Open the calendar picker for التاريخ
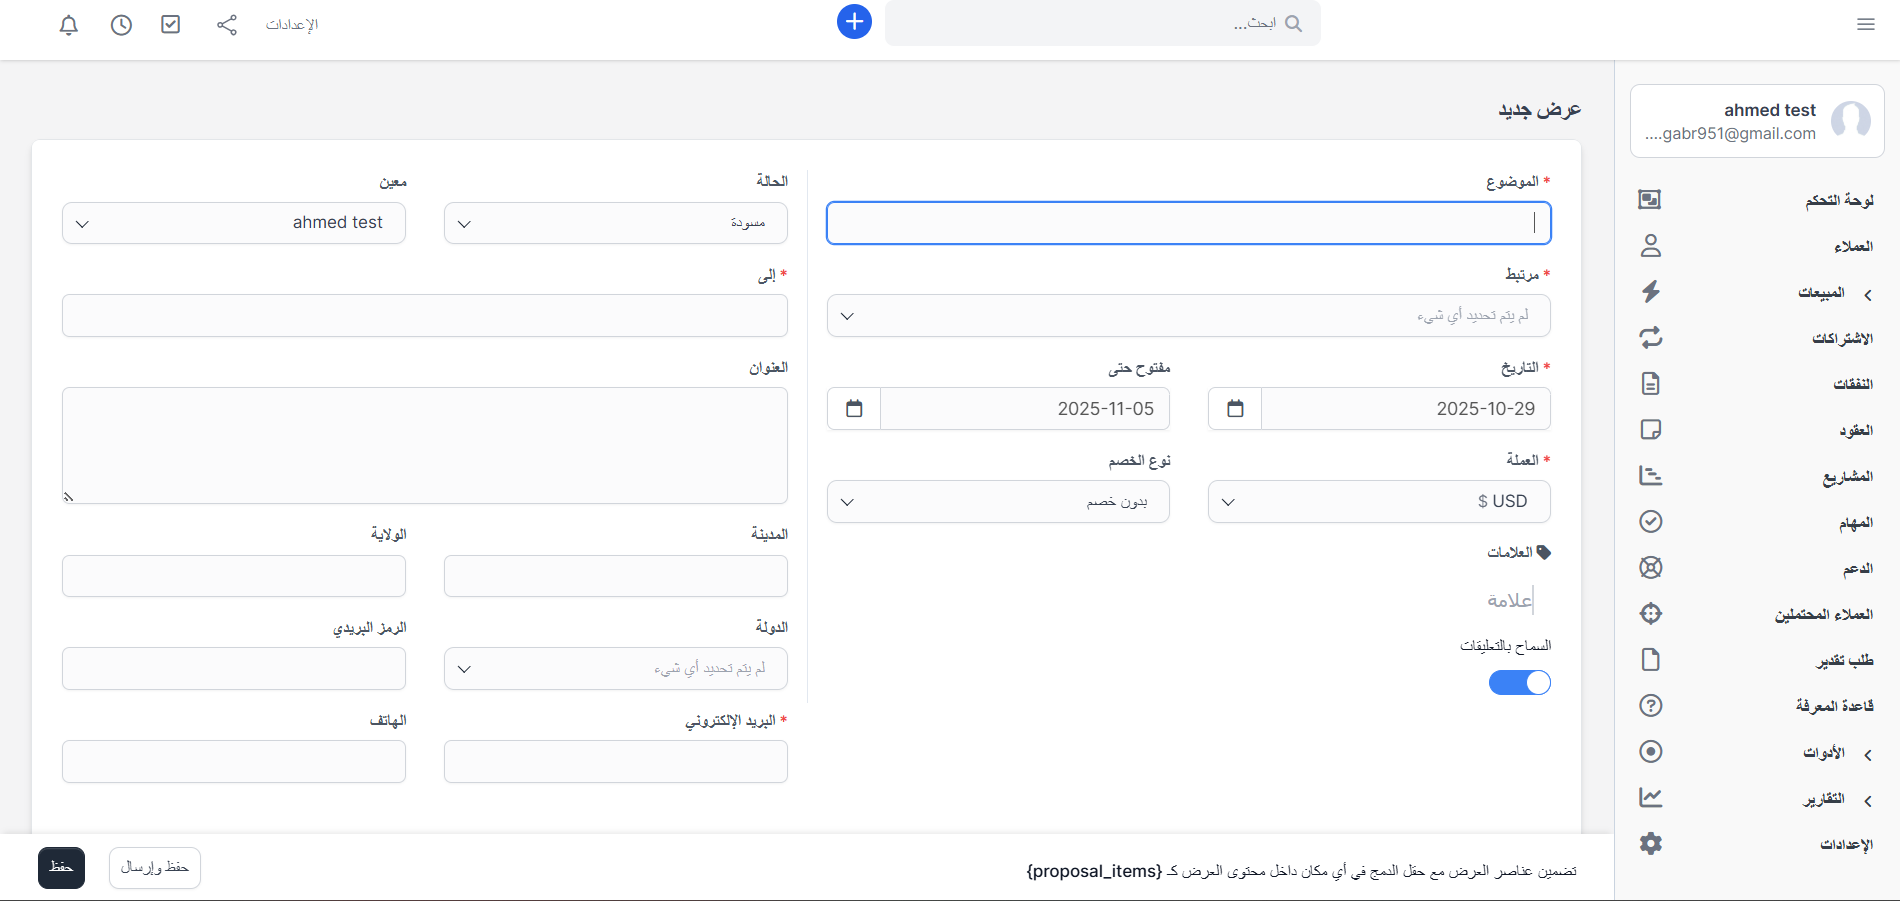This screenshot has width=1900, height=901. [x=1235, y=409]
